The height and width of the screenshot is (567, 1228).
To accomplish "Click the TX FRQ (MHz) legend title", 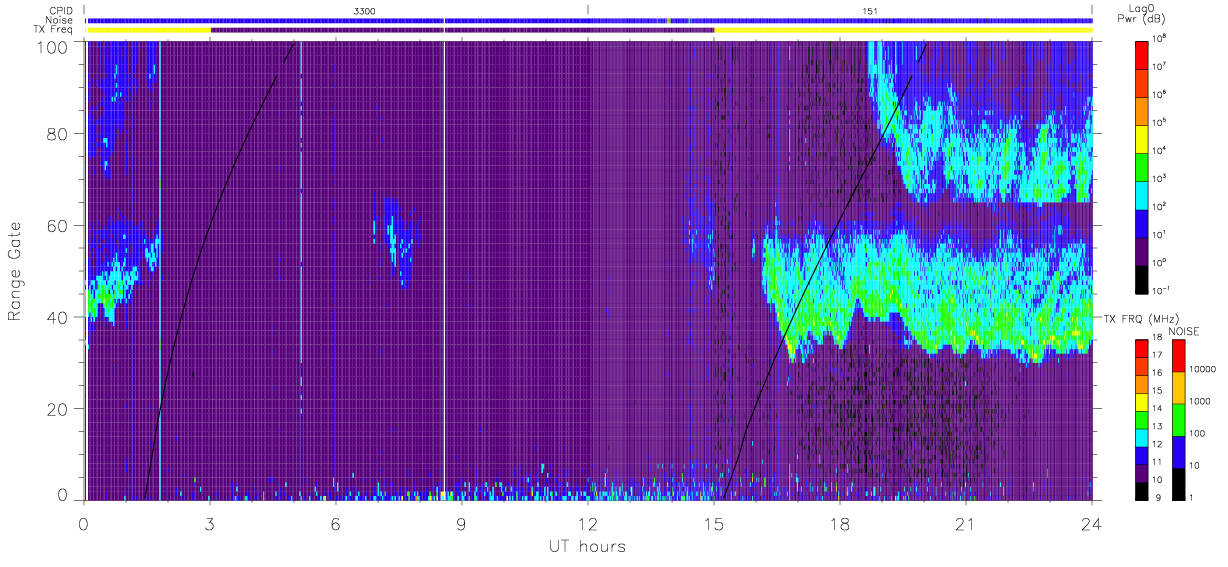I will (x=1139, y=318).
